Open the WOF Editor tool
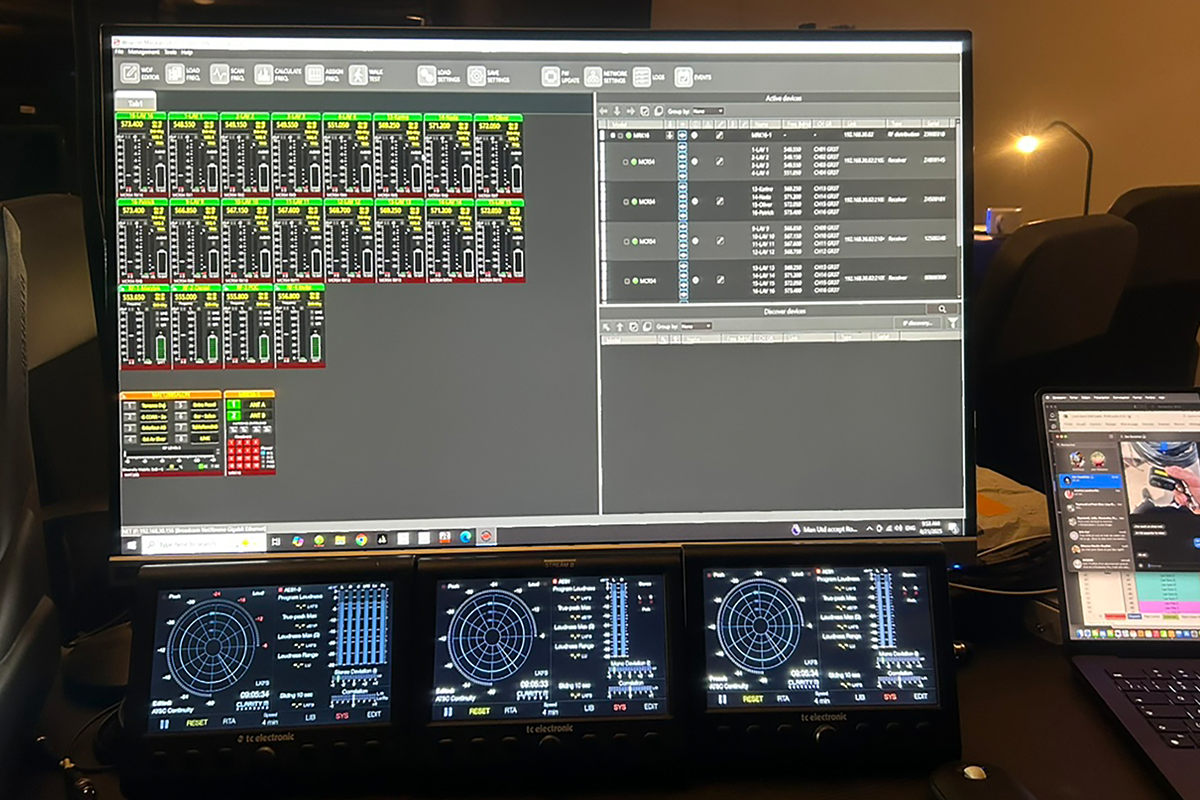 click(x=130, y=74)
